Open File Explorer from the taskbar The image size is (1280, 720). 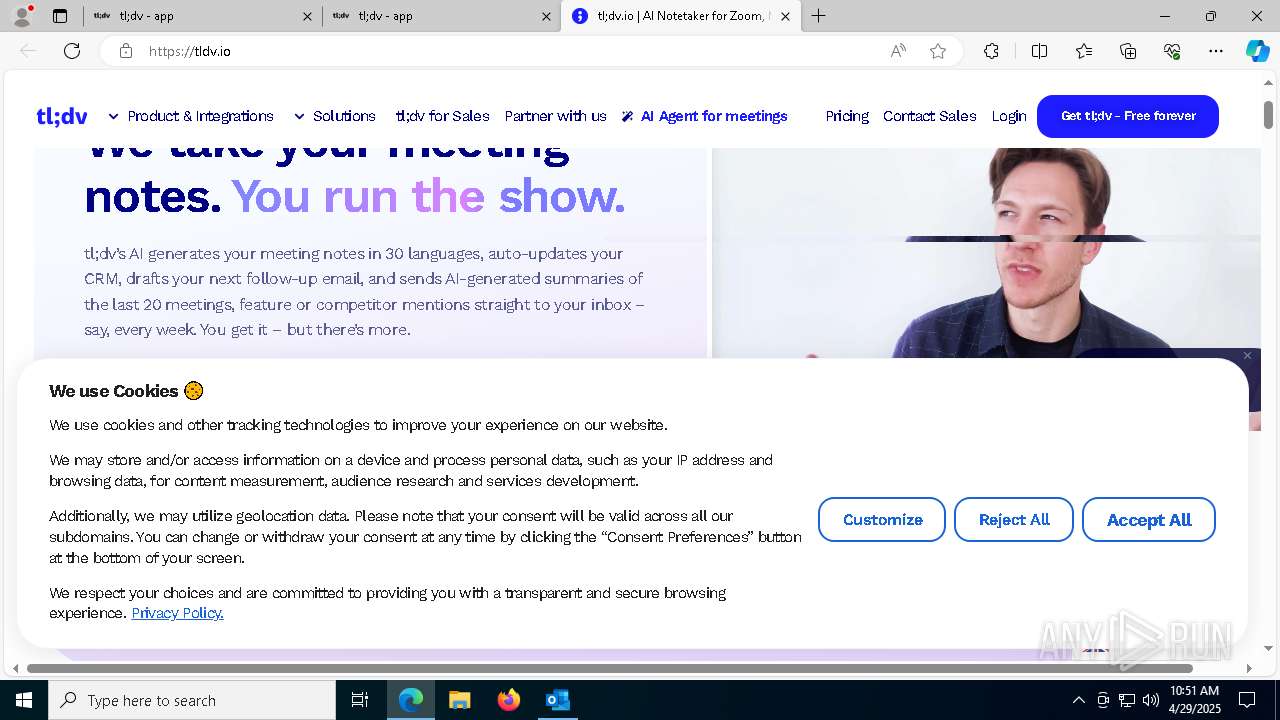pos(460,700)
